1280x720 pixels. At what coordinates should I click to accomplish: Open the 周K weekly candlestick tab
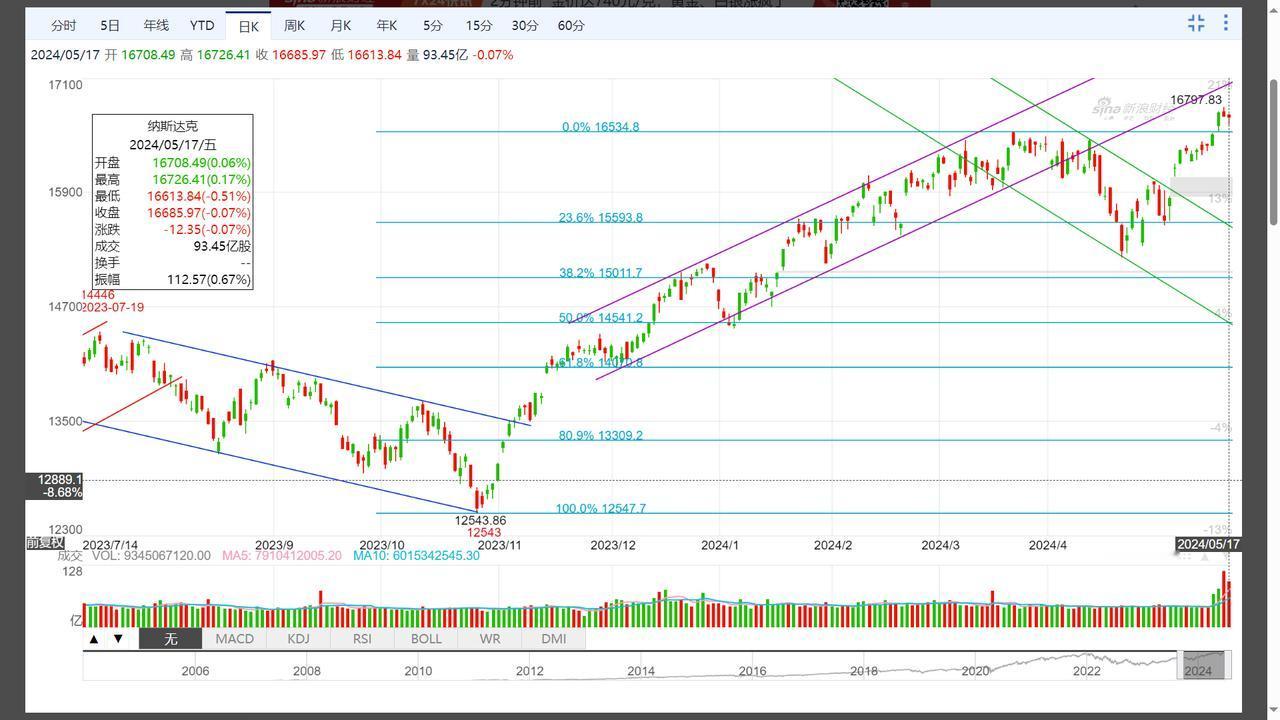[294, 25]
